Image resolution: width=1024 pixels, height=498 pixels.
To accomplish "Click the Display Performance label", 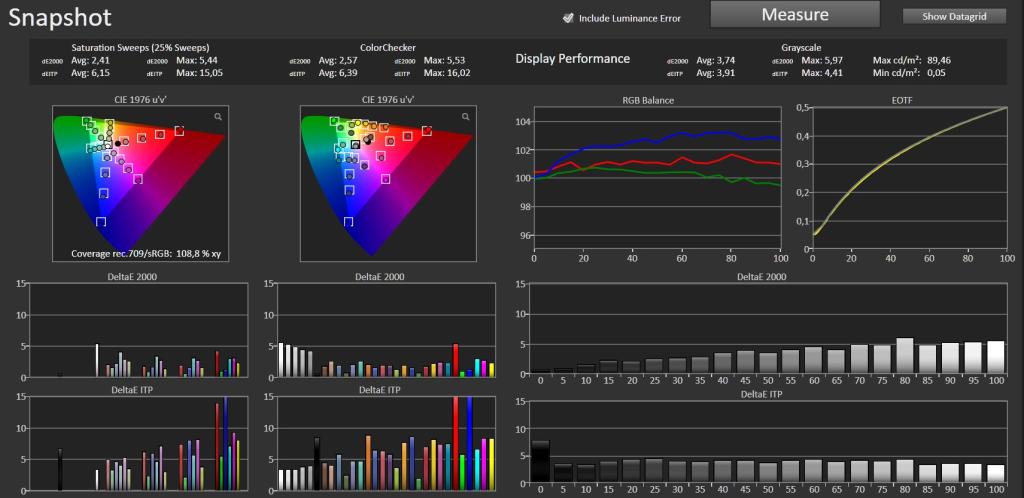I will point(573,59).
